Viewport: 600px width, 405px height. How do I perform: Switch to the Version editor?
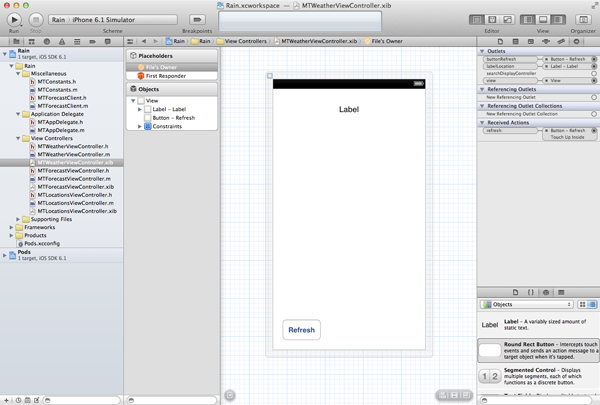tap(507, 20)
